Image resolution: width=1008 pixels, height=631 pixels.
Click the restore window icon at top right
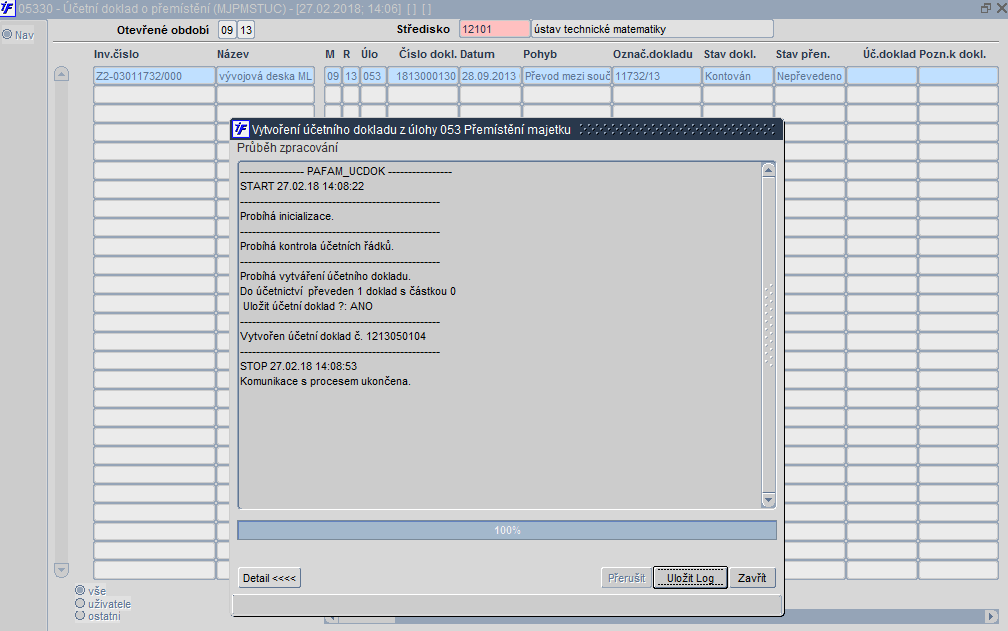[986, 8]
